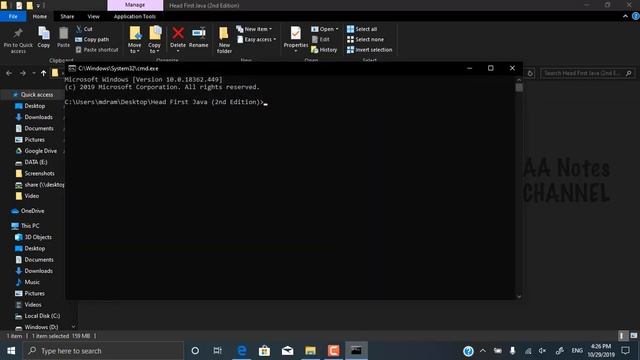Click the Search Head First Java box
The width and height of the screenshot is (640, 360).
(588, 73)
